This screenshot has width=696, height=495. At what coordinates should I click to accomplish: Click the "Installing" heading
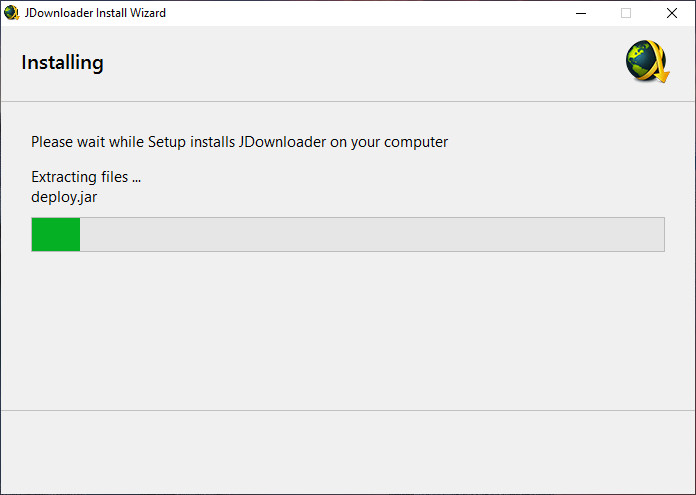(62, 63)
